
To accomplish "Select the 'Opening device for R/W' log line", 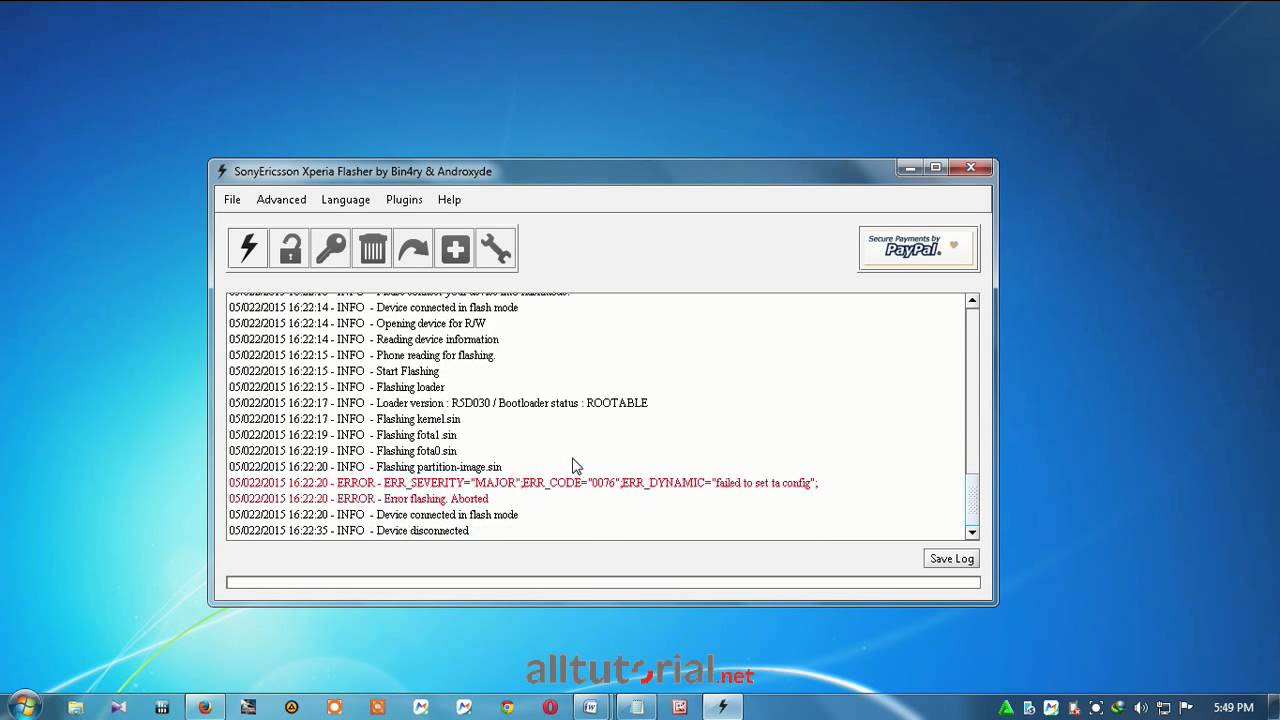I will click(x=357, y=323).
